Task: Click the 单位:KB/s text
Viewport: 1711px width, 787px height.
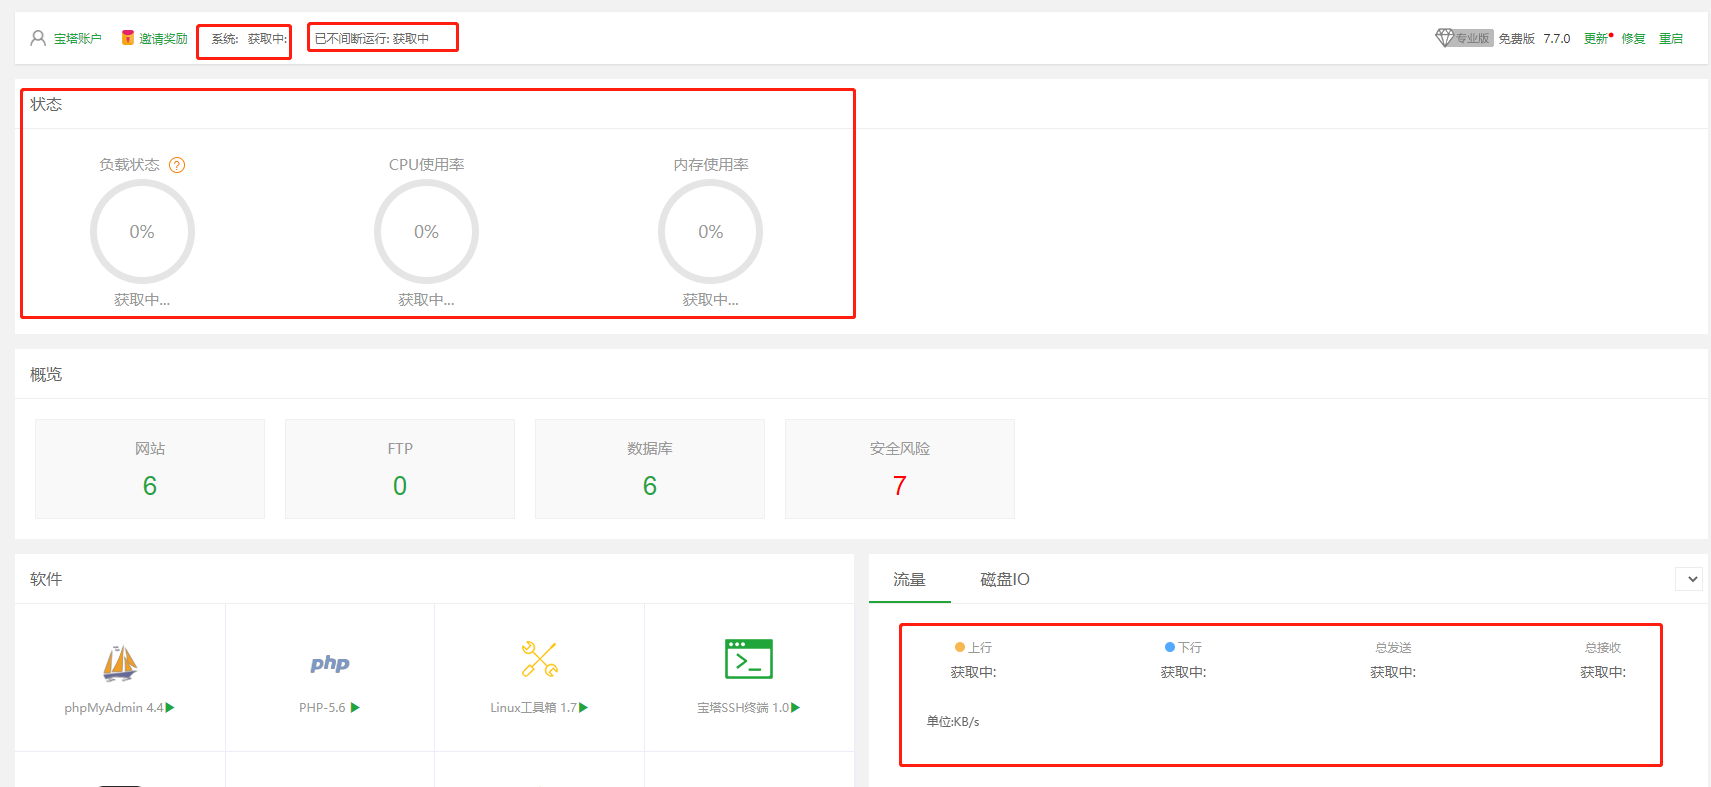Action: tap(953, 722)
